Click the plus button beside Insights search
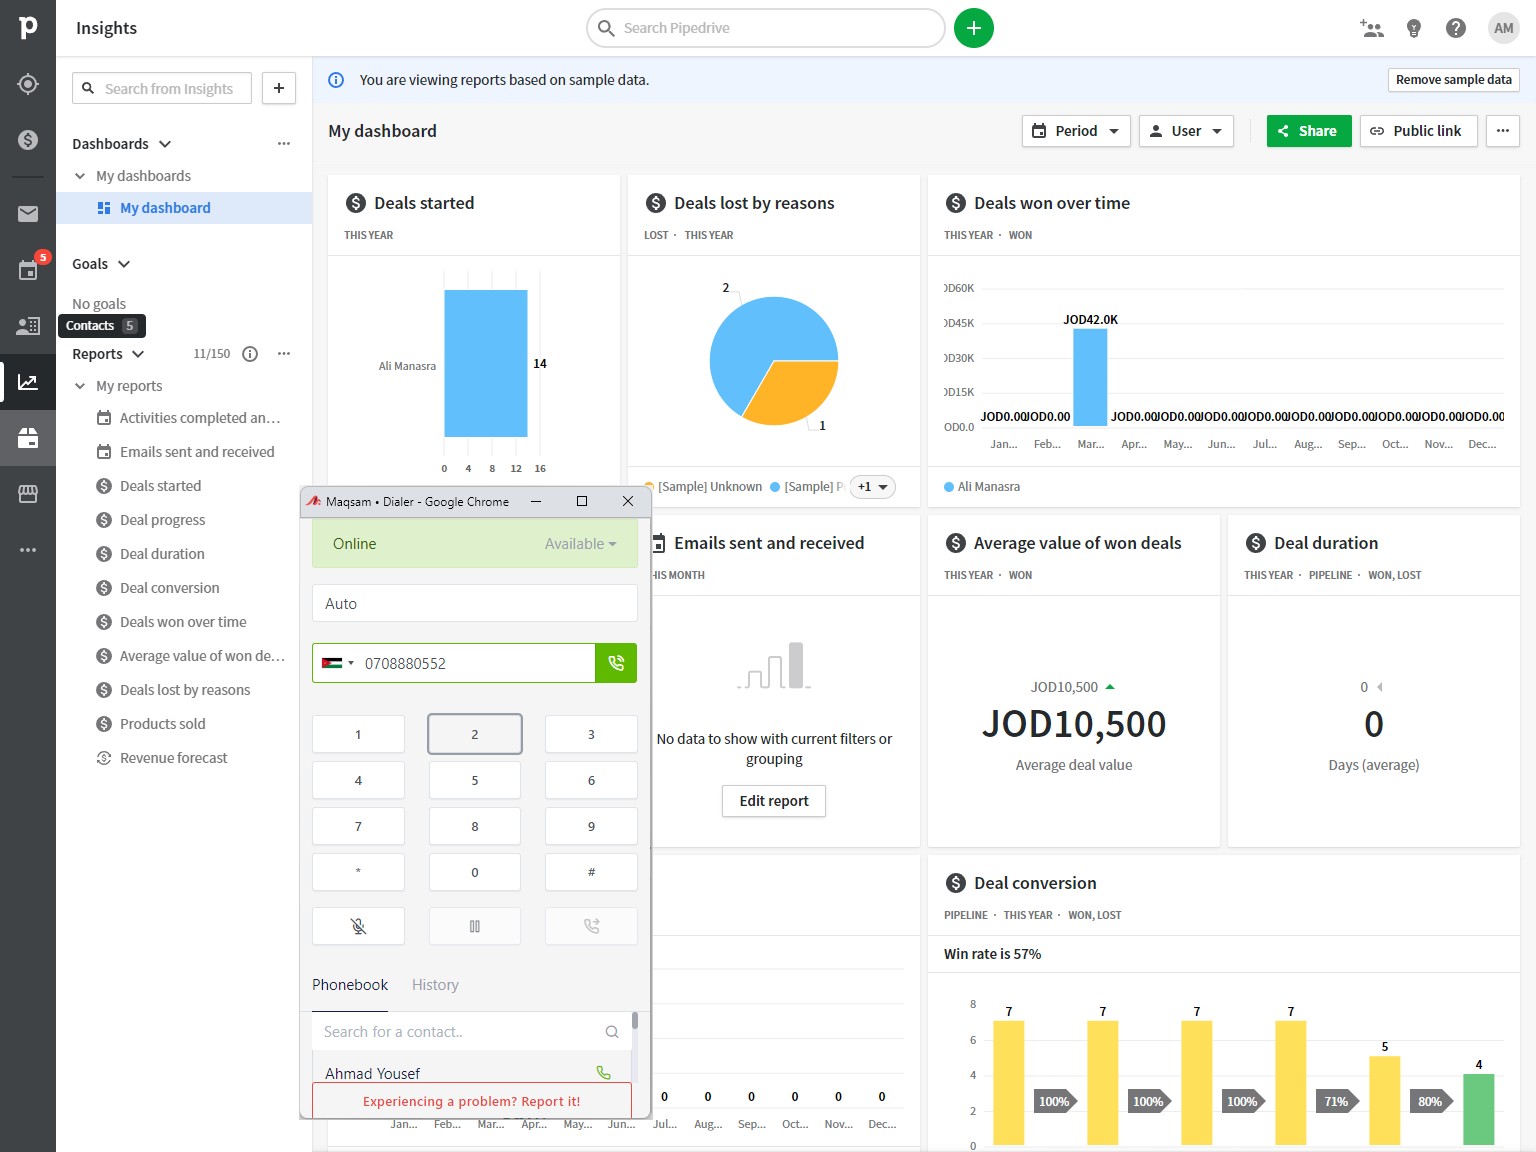The width and height of the screenshot is (1536, 1152). 279,88
